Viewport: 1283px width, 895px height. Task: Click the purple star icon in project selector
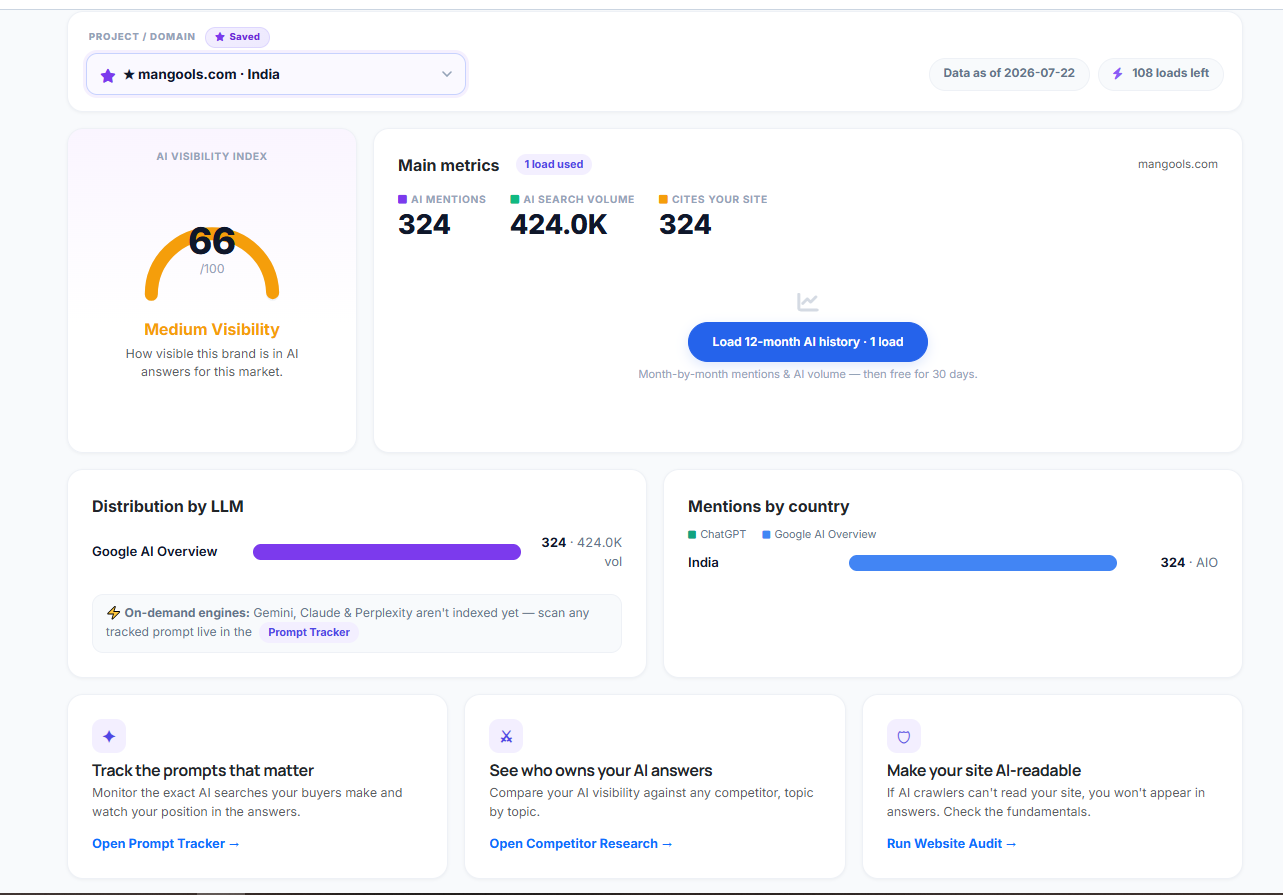pos(108,75)
